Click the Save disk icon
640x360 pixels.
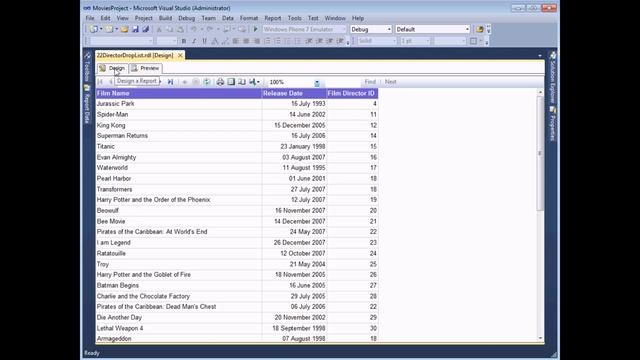tap(135, 29)
